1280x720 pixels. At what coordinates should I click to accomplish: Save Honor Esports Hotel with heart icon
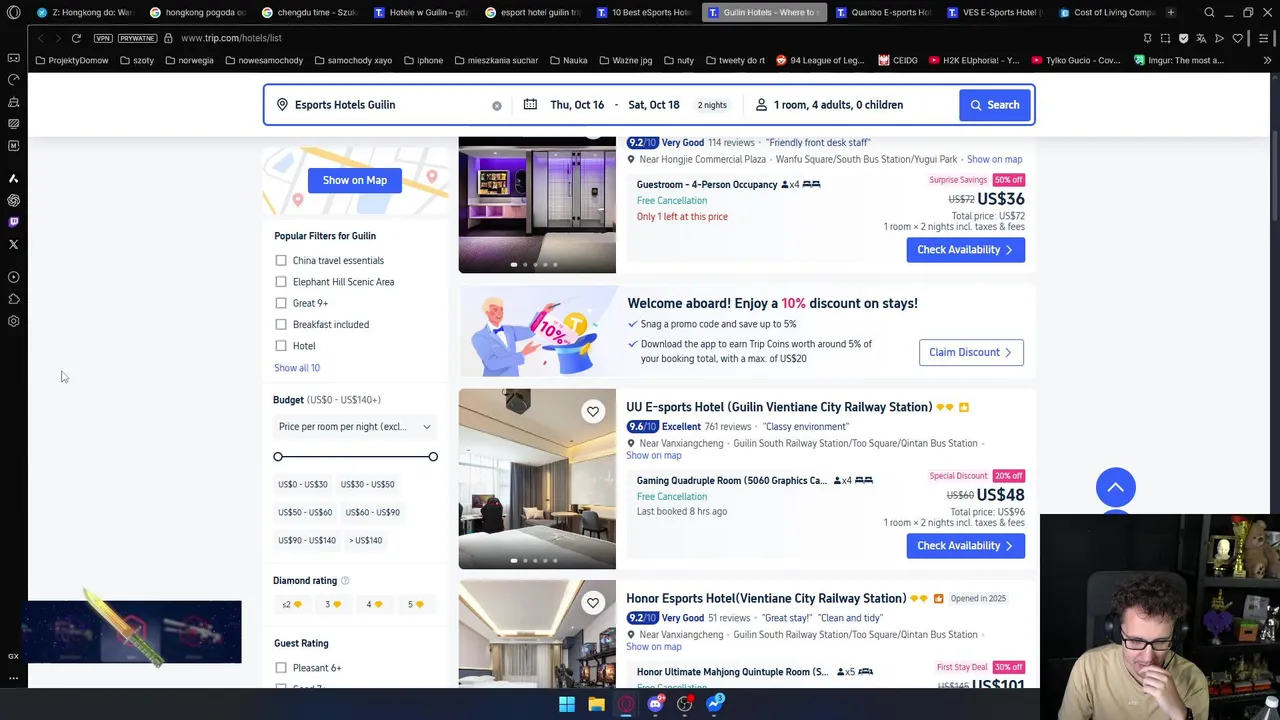(593, 603)
